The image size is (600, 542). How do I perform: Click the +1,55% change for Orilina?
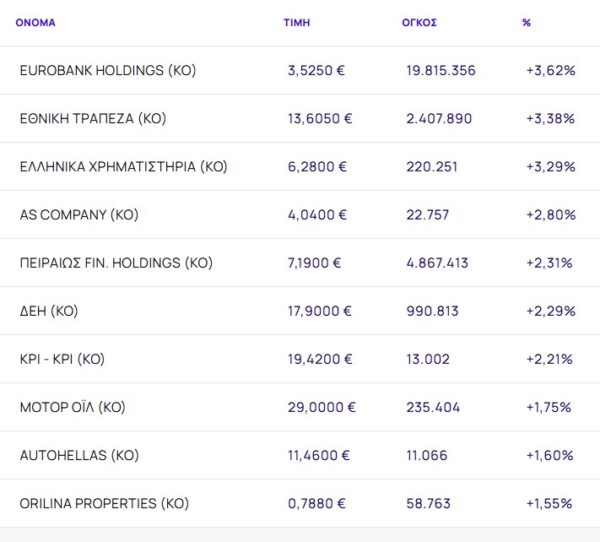(550, 503)
